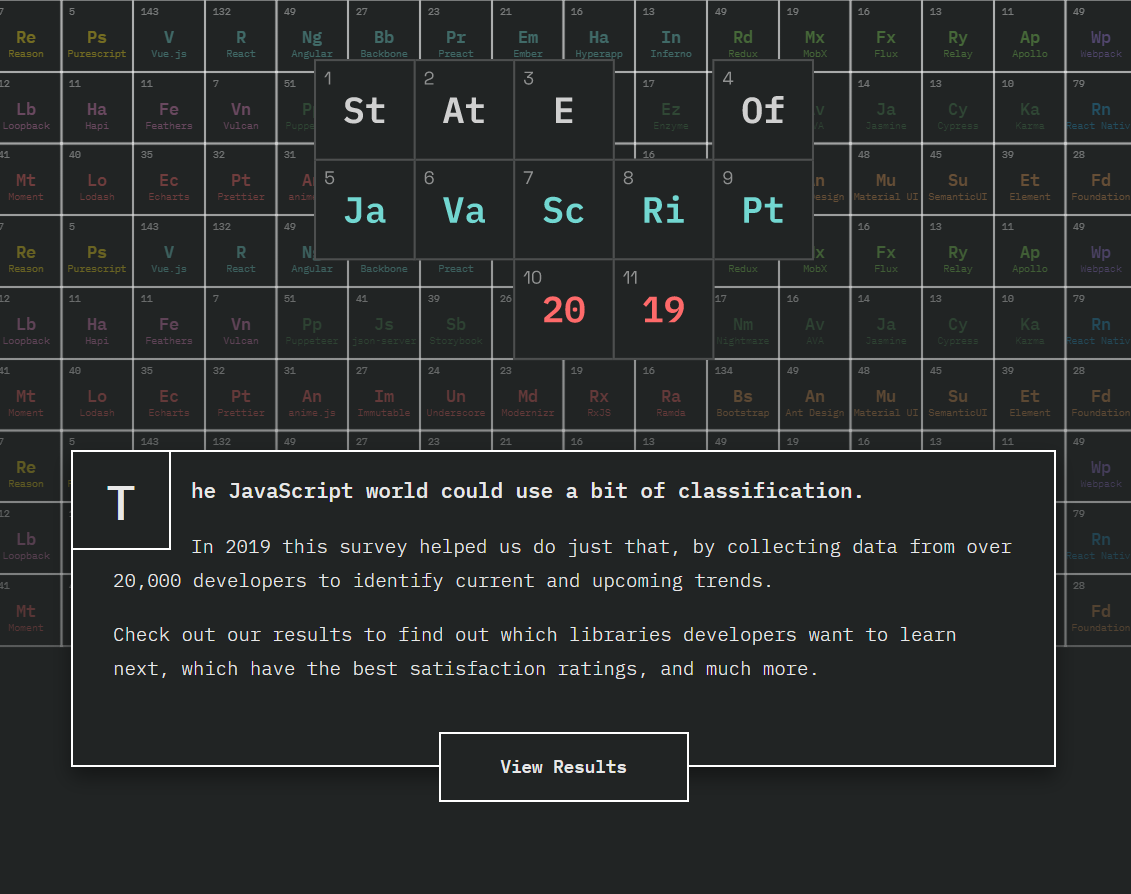Screen dimensions: 1131x894
Task: Click the large drop cap 'T' box
Action: 121,501
